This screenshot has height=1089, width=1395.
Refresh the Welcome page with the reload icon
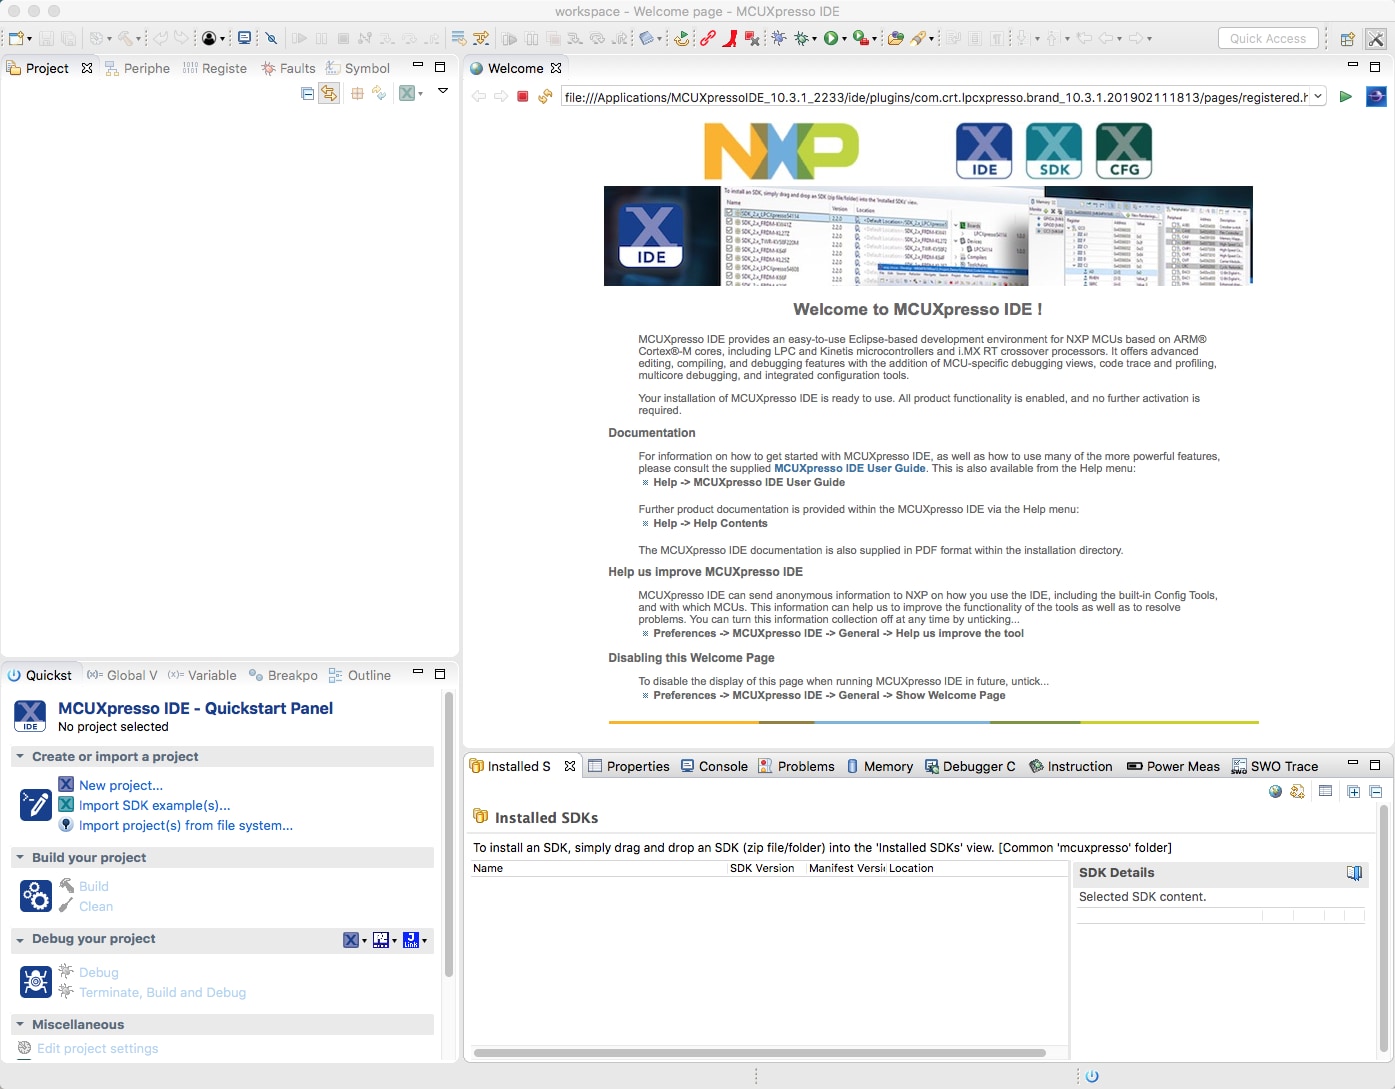(545, 96)
